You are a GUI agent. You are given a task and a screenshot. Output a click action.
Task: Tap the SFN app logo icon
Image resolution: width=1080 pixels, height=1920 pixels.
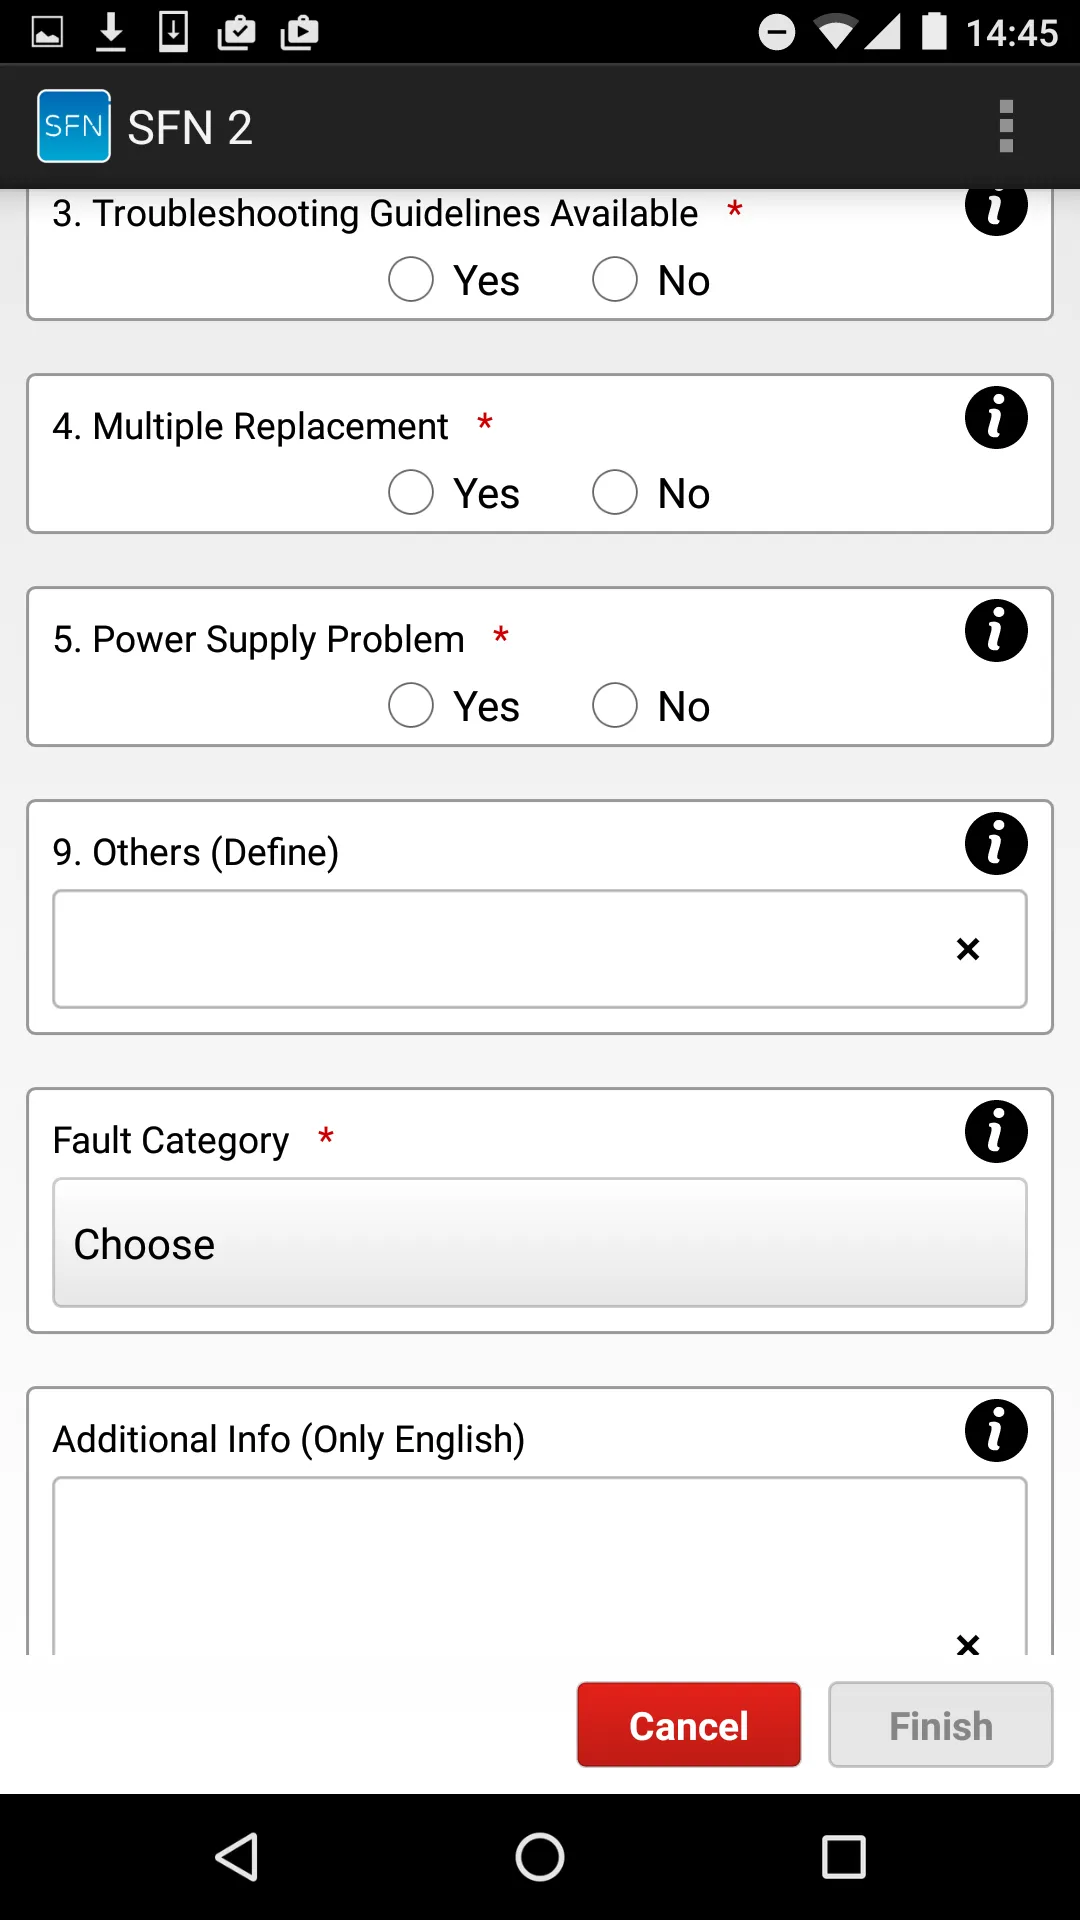[x=74, y=126]
